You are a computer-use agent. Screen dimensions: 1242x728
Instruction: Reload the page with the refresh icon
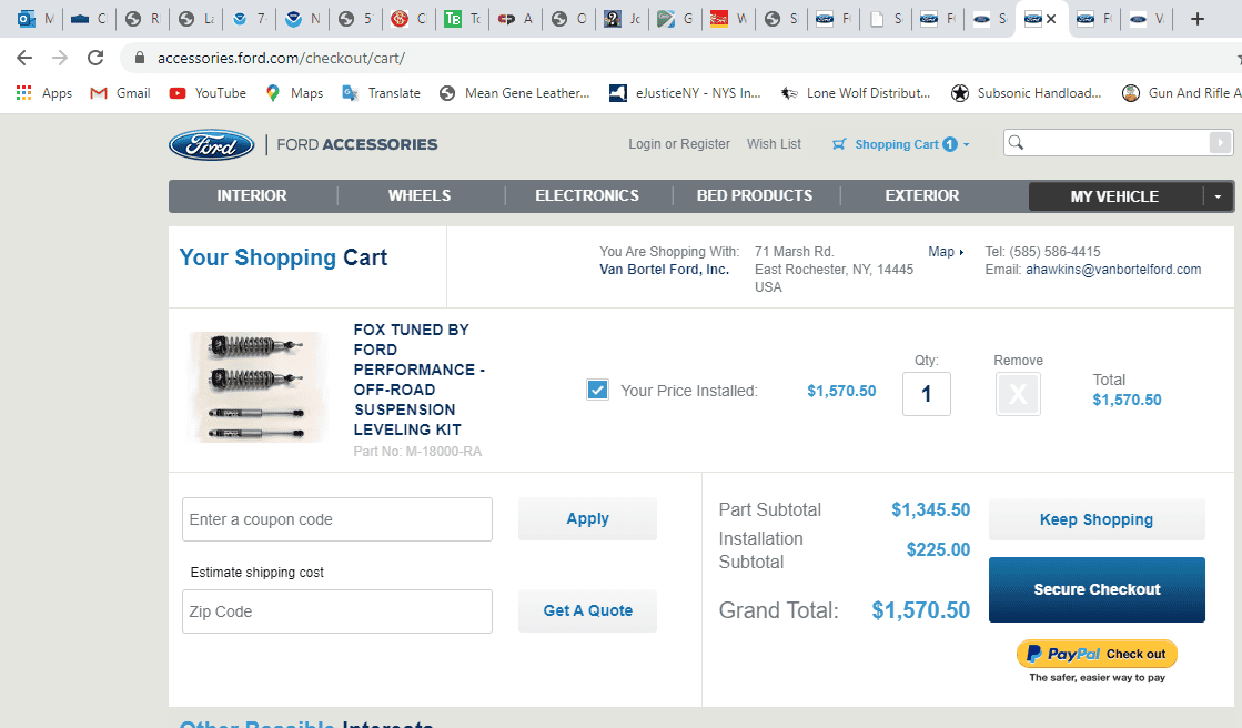coord(95,58)
